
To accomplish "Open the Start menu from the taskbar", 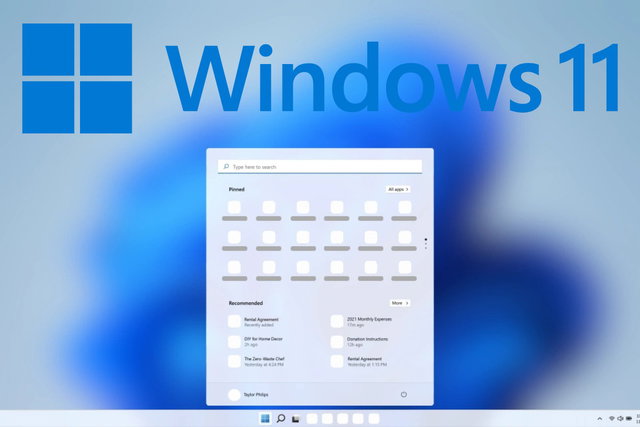I will (x=265, y=418).
